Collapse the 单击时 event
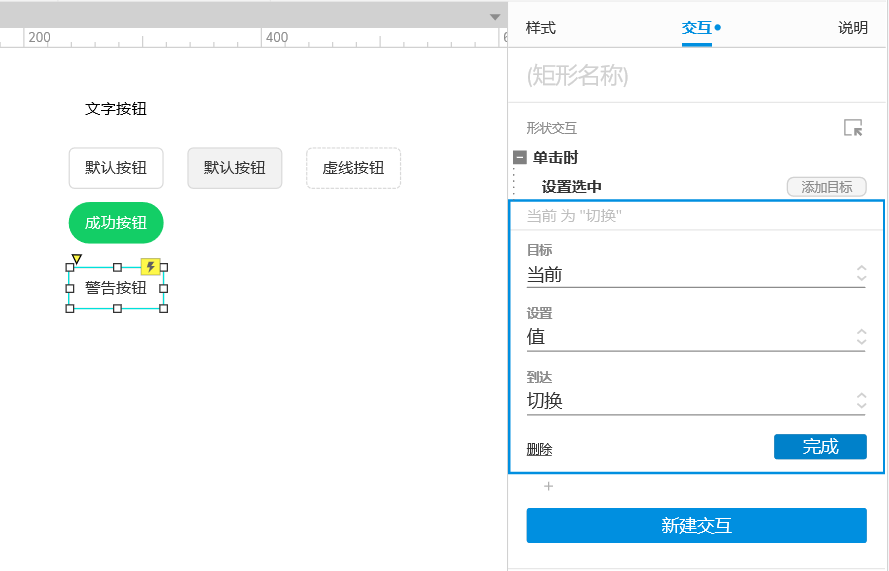This screenshot has width=889, height=571. click(520, 157)
